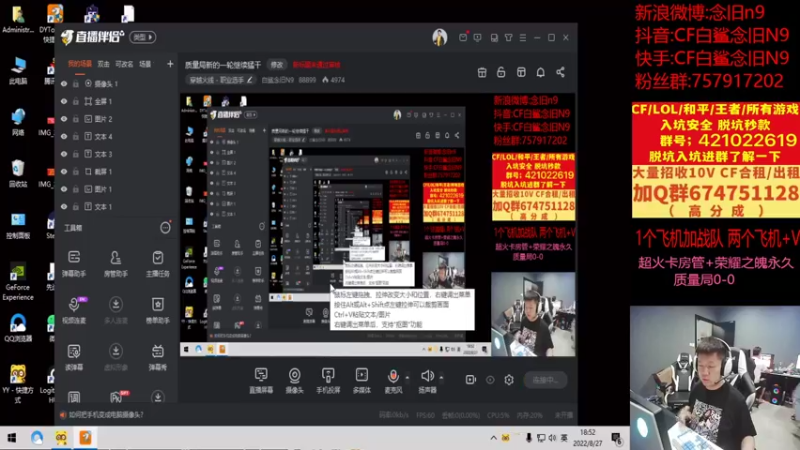Click the layout icon above preview
The height and width of the screenshot is (450, 800).
coord(521,72)
